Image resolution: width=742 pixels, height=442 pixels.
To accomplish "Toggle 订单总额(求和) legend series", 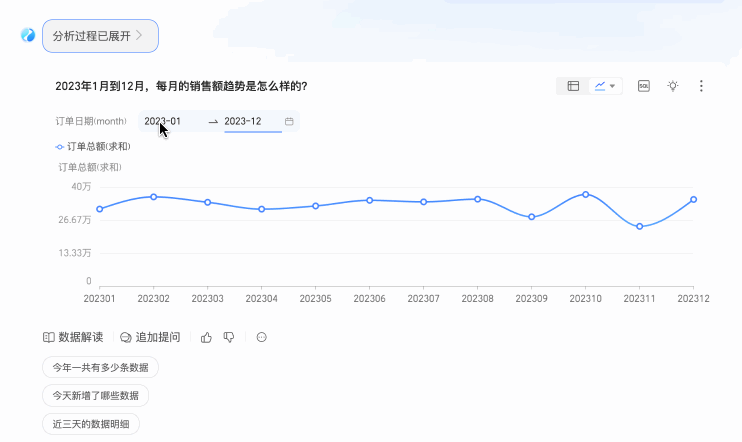I will 93,147.
